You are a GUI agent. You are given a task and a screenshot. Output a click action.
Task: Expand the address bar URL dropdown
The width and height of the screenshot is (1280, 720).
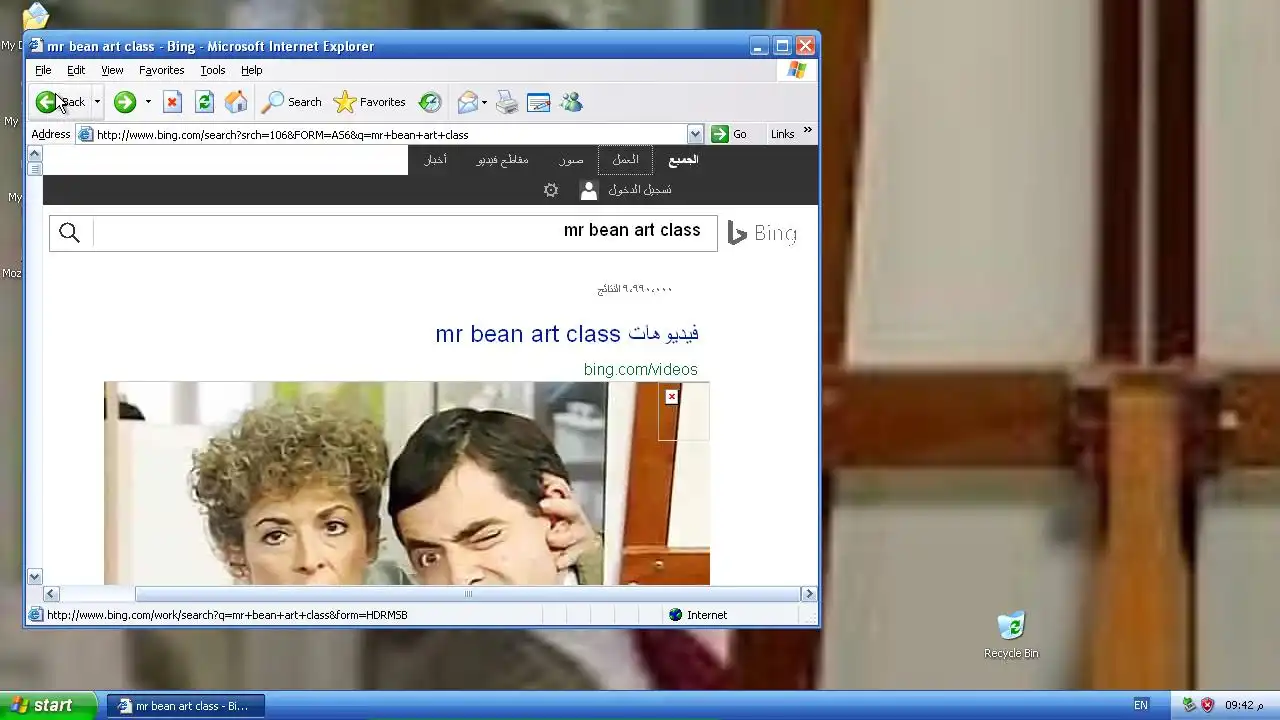pos(695,134)
